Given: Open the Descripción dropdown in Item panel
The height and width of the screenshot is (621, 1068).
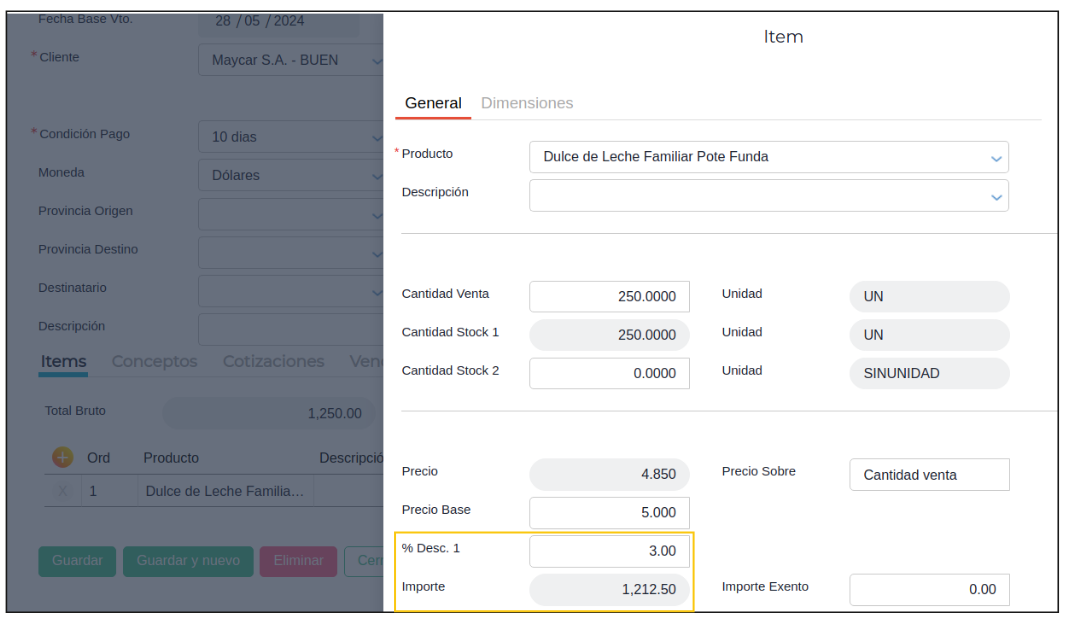Looking at the screenshot, I should pos(996,197).
